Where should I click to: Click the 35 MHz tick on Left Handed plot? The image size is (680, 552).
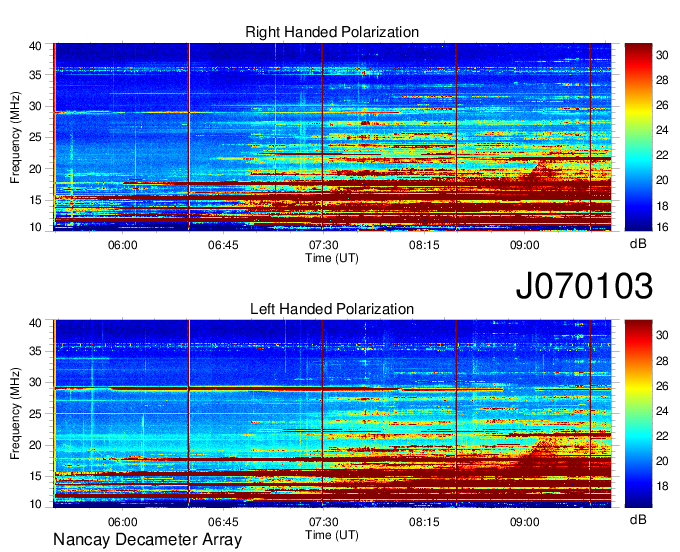(35, 352)
